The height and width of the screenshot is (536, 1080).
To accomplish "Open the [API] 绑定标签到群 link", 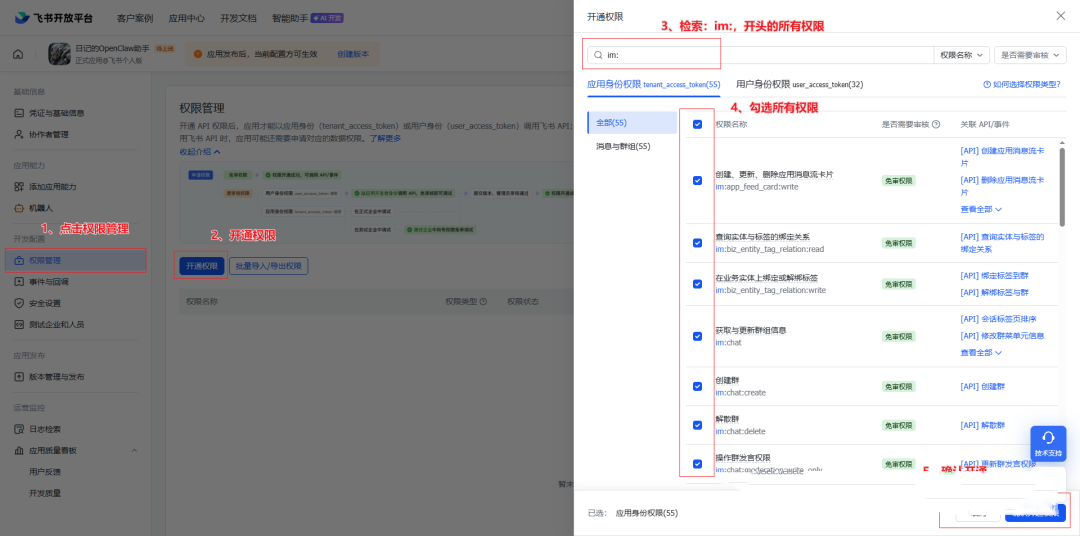I will [995, 276].
